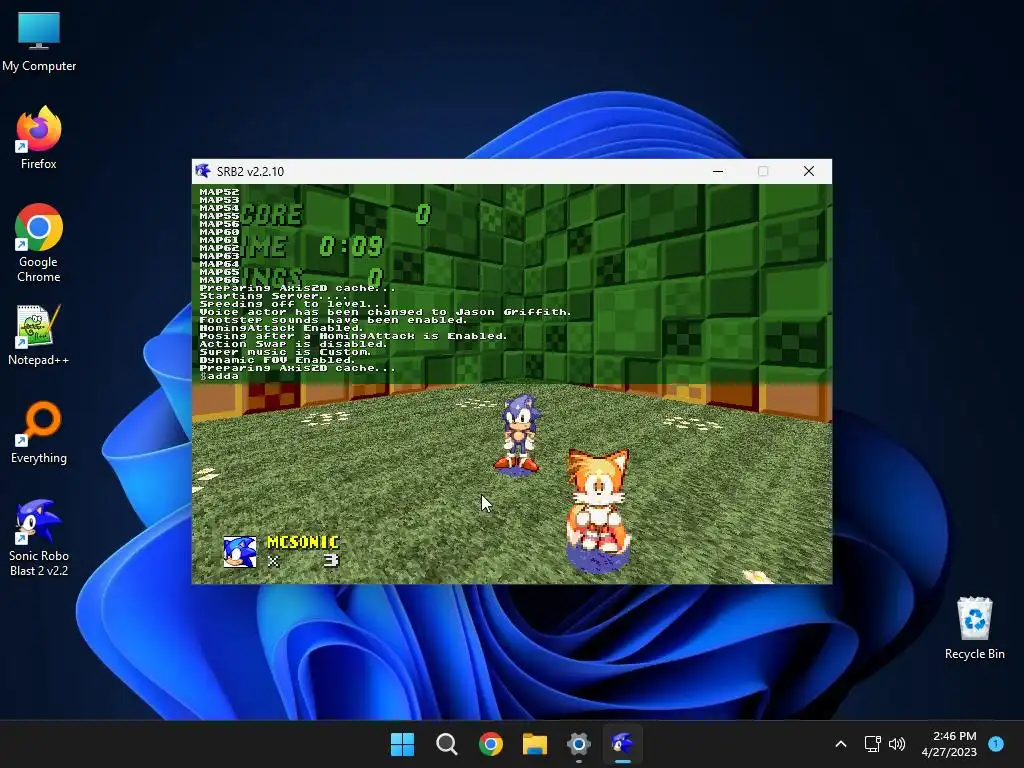Close the SRB2 v2.2.10 window
The image size is (1024, 768).
(x=808, y=171)
